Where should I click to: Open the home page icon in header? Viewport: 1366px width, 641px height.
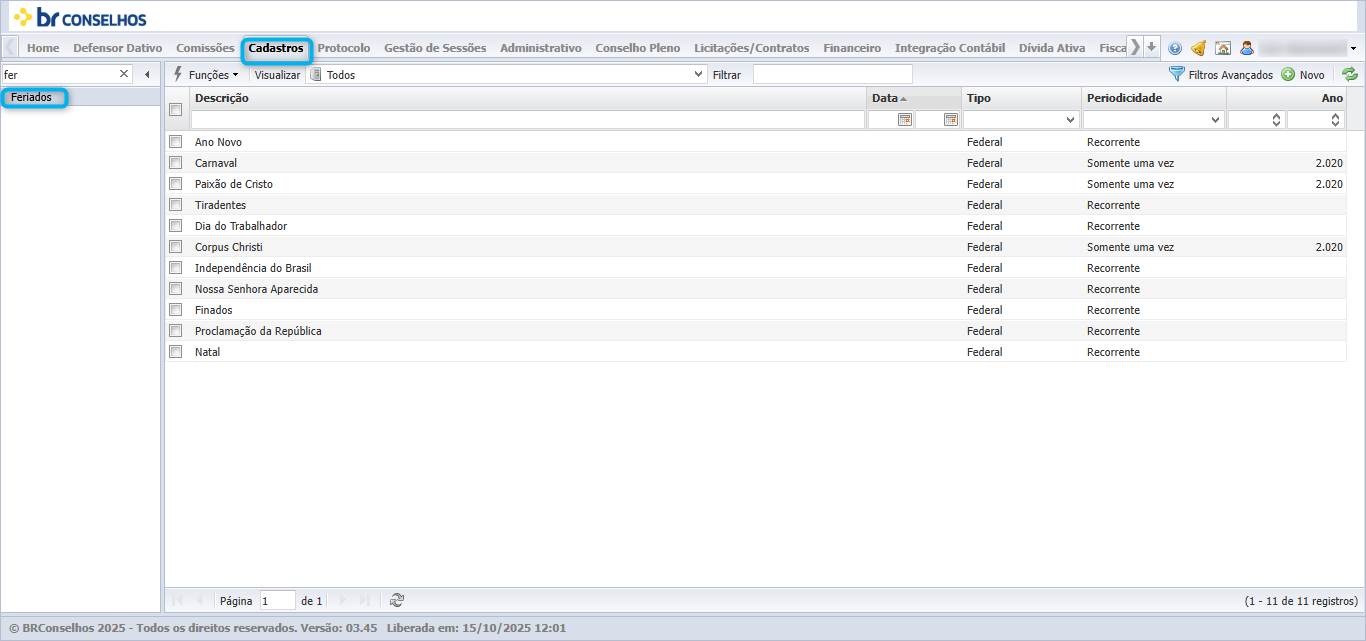pyautogui.click(x=1222, y=48)
